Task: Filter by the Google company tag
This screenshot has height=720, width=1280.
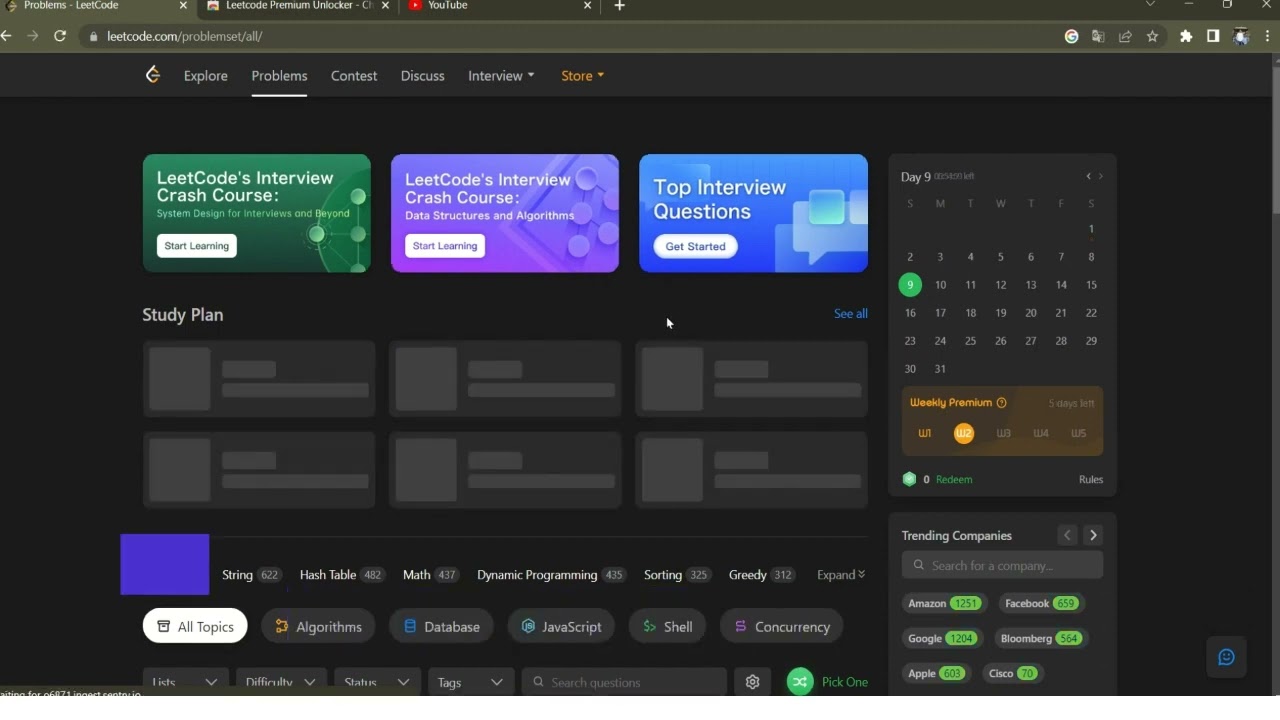Action: (942, 638)
